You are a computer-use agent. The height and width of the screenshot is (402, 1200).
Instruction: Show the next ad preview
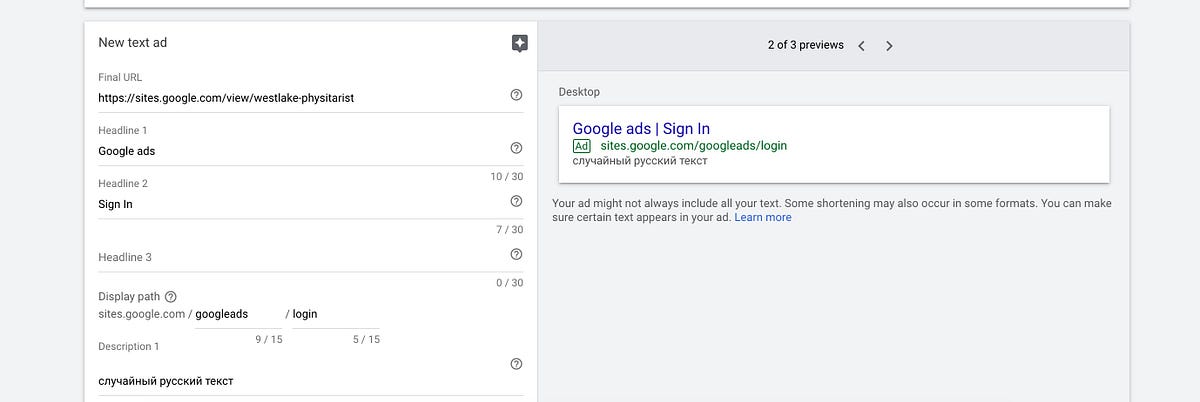889,45
